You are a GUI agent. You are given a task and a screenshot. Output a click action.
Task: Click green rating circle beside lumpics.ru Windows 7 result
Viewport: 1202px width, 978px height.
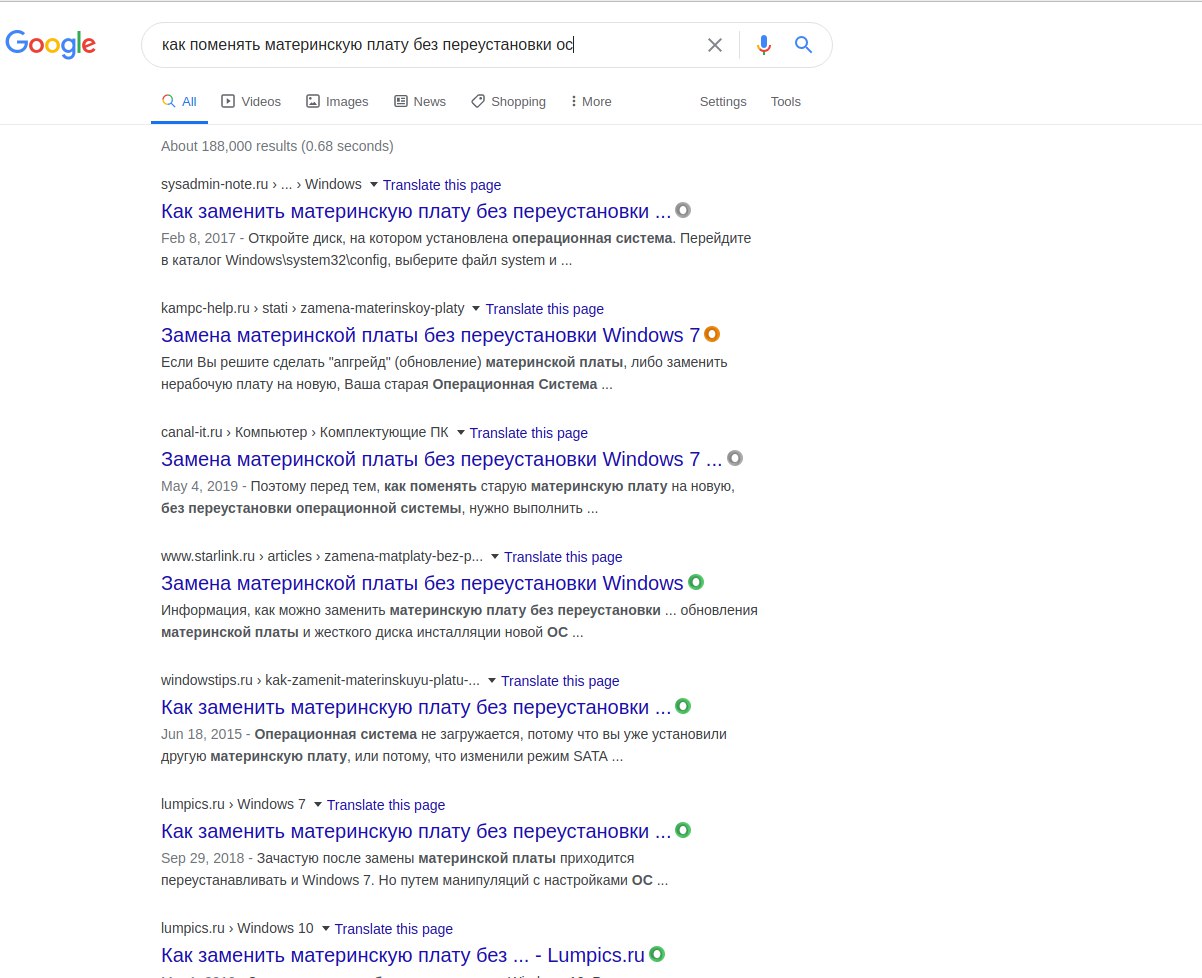683,830
